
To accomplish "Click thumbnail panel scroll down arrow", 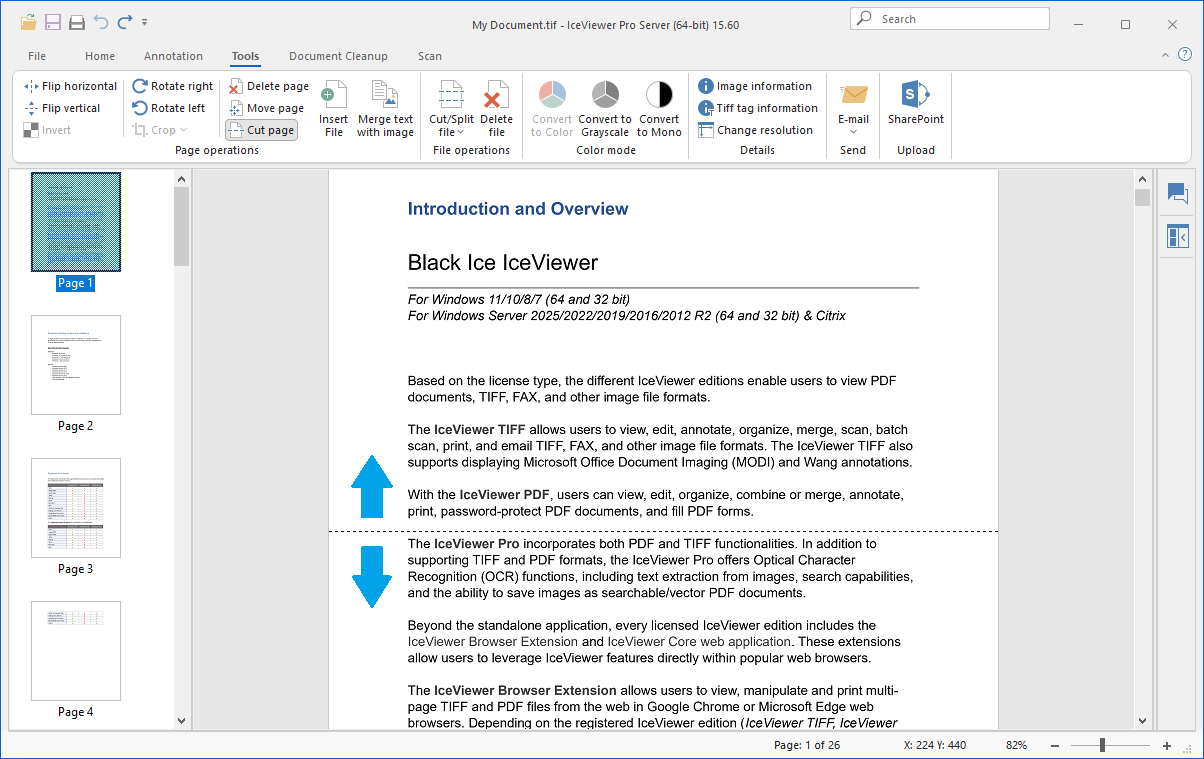I will click(x=181, y=720).
